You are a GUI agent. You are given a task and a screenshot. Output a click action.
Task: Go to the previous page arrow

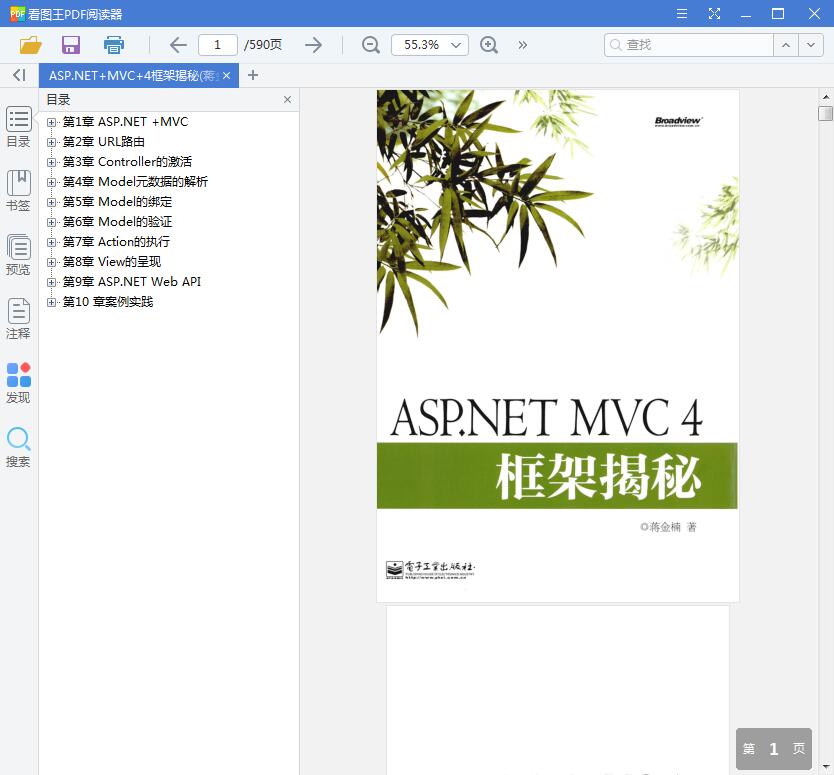coord(178,45)
